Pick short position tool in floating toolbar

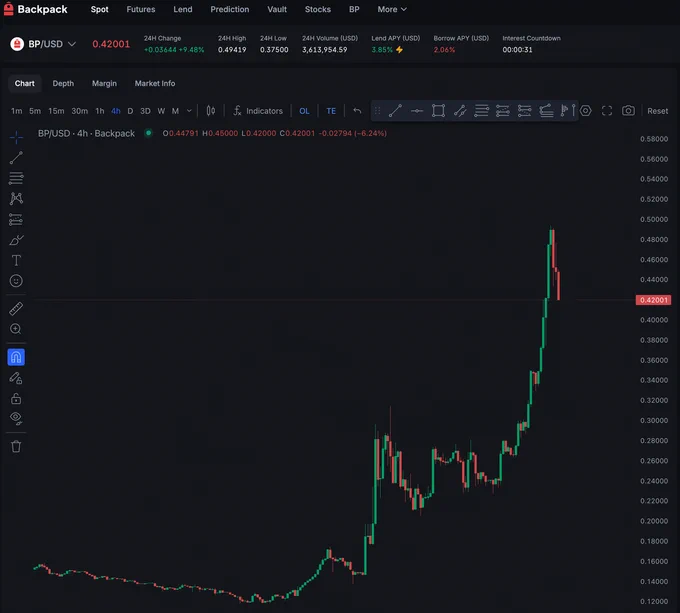point(524,111)
